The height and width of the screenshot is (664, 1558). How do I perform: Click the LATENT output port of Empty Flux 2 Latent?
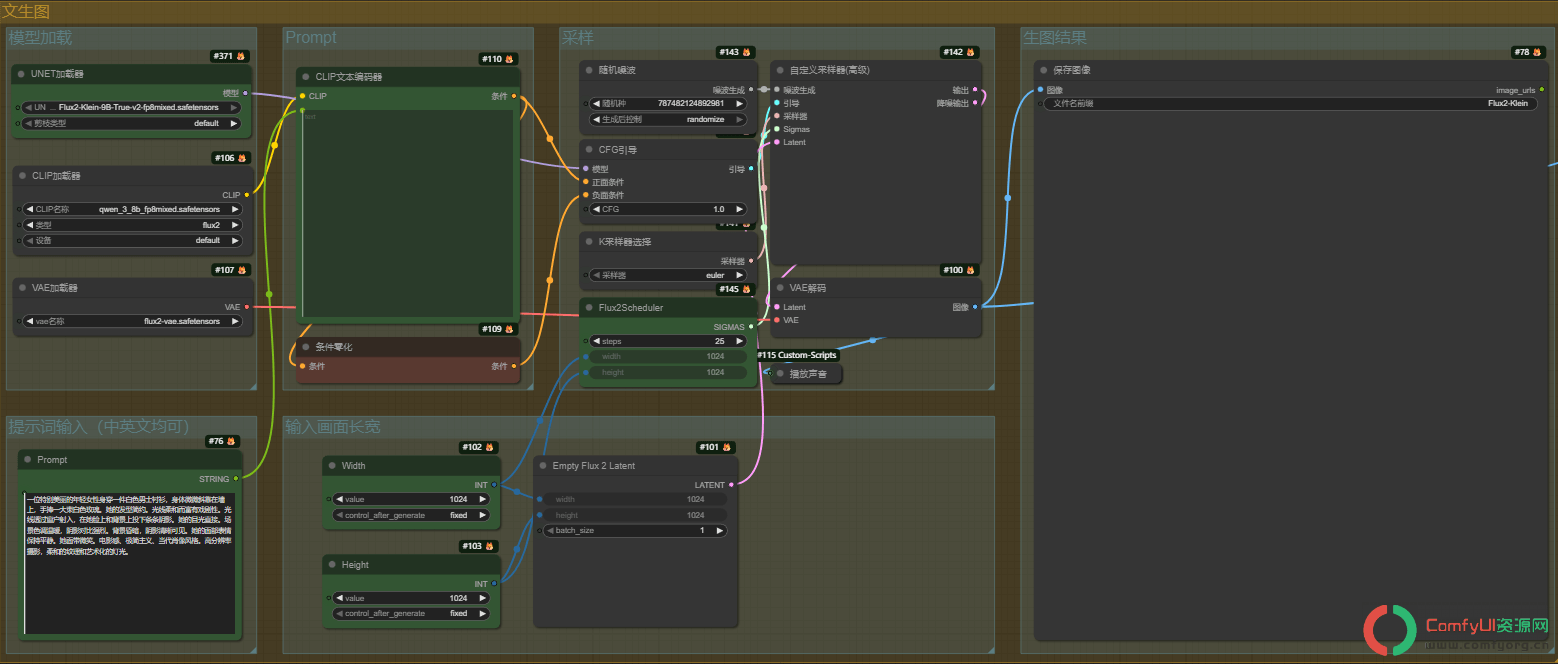[731, 485]
